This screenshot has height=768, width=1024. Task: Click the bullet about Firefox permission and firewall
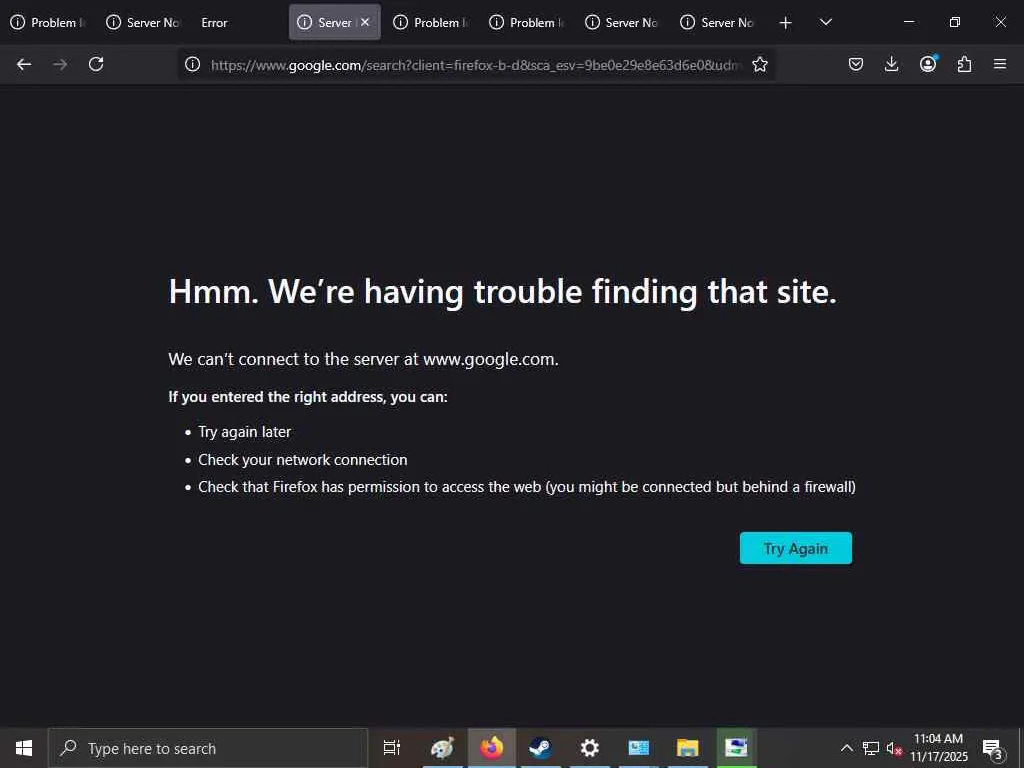coord(526,487)
